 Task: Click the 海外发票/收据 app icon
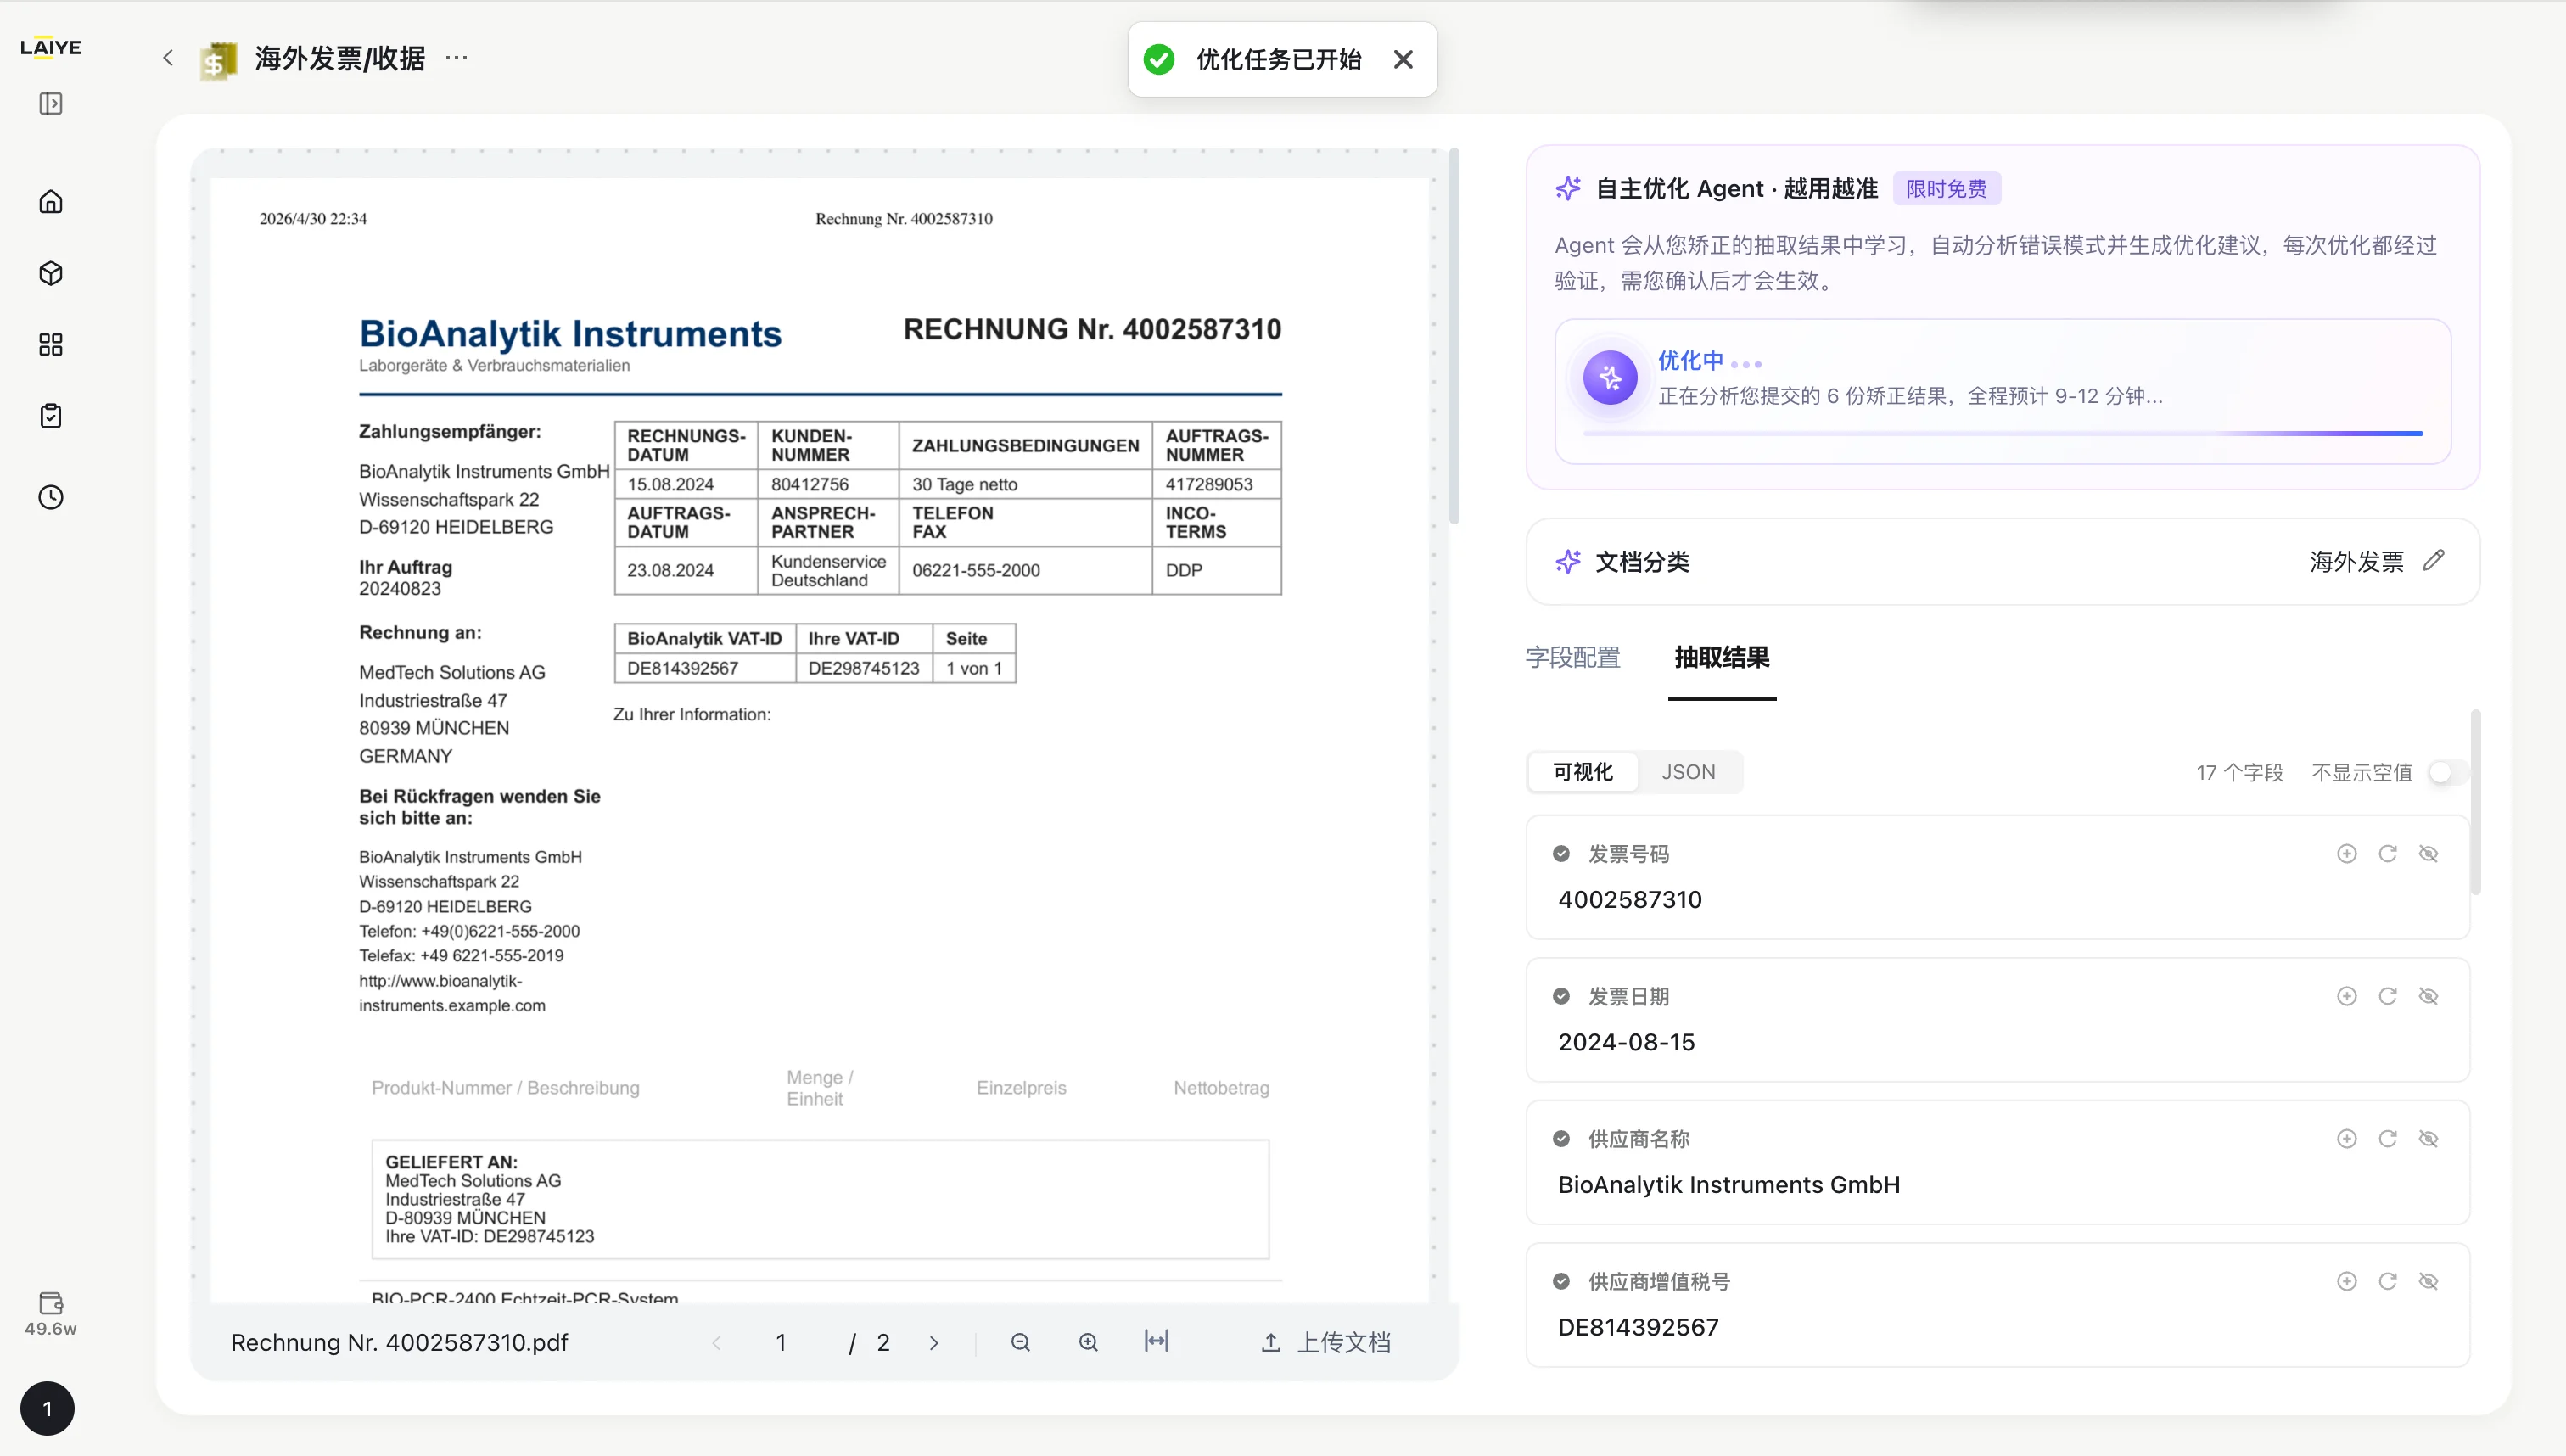[x=218, y=60]
